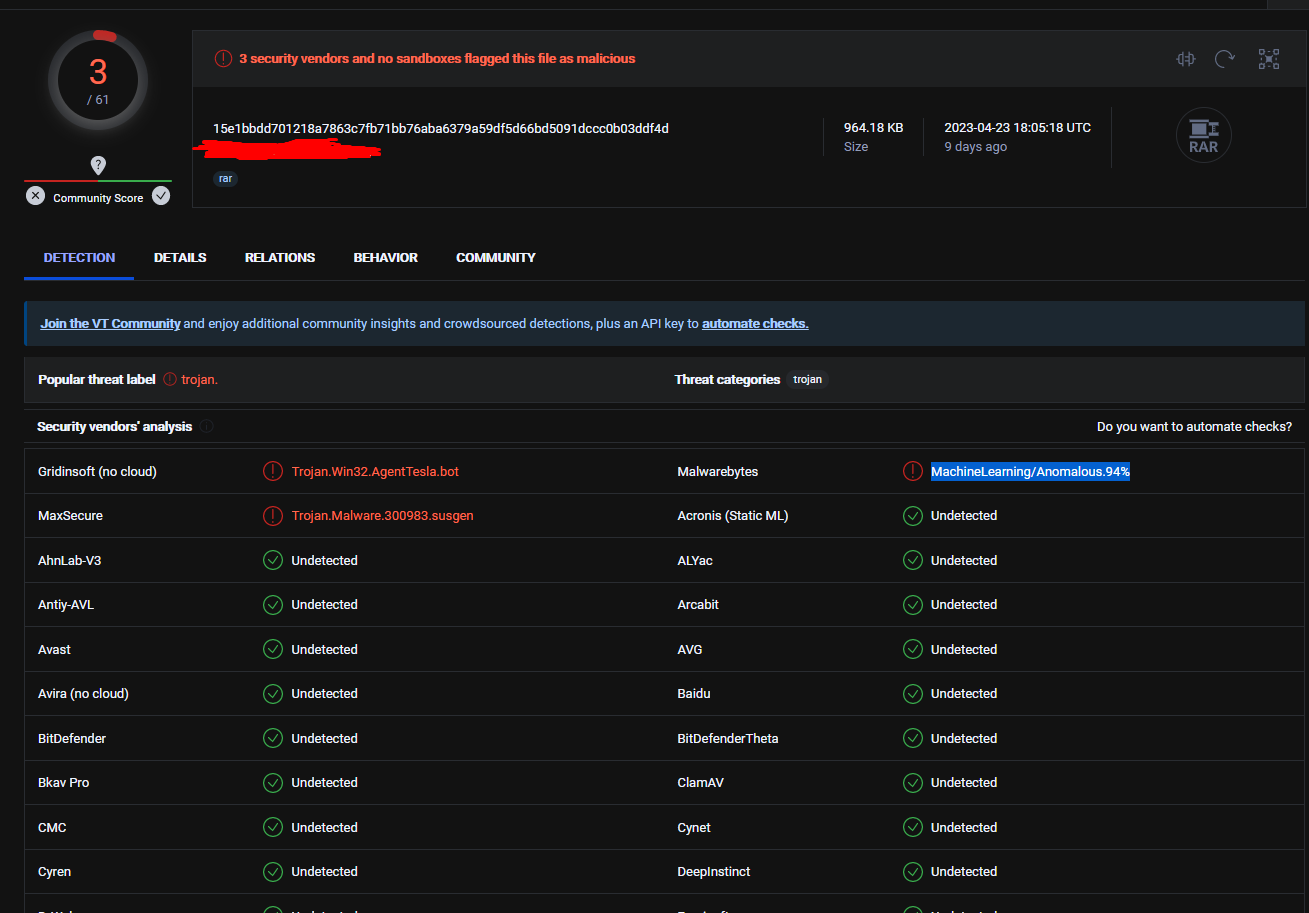Click the Avast green check icon
Screen dimensions: 1309x913
[x=273, y=649]
